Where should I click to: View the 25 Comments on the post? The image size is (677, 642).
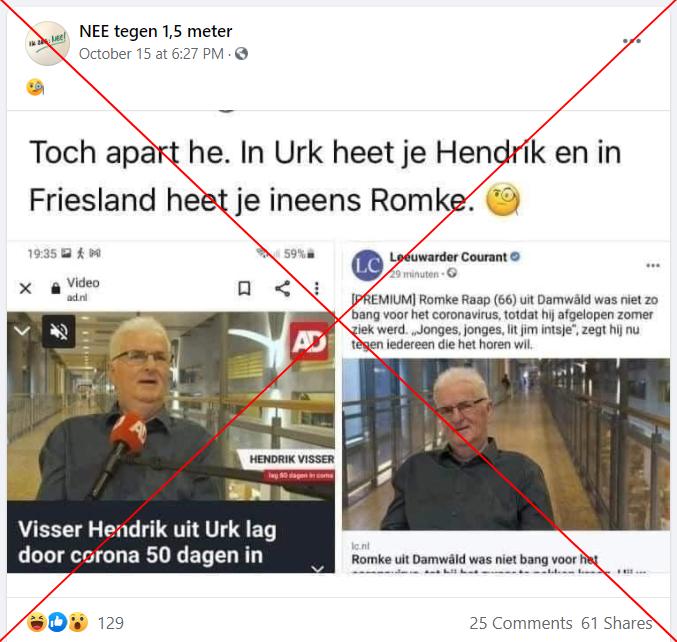(520, 623)
